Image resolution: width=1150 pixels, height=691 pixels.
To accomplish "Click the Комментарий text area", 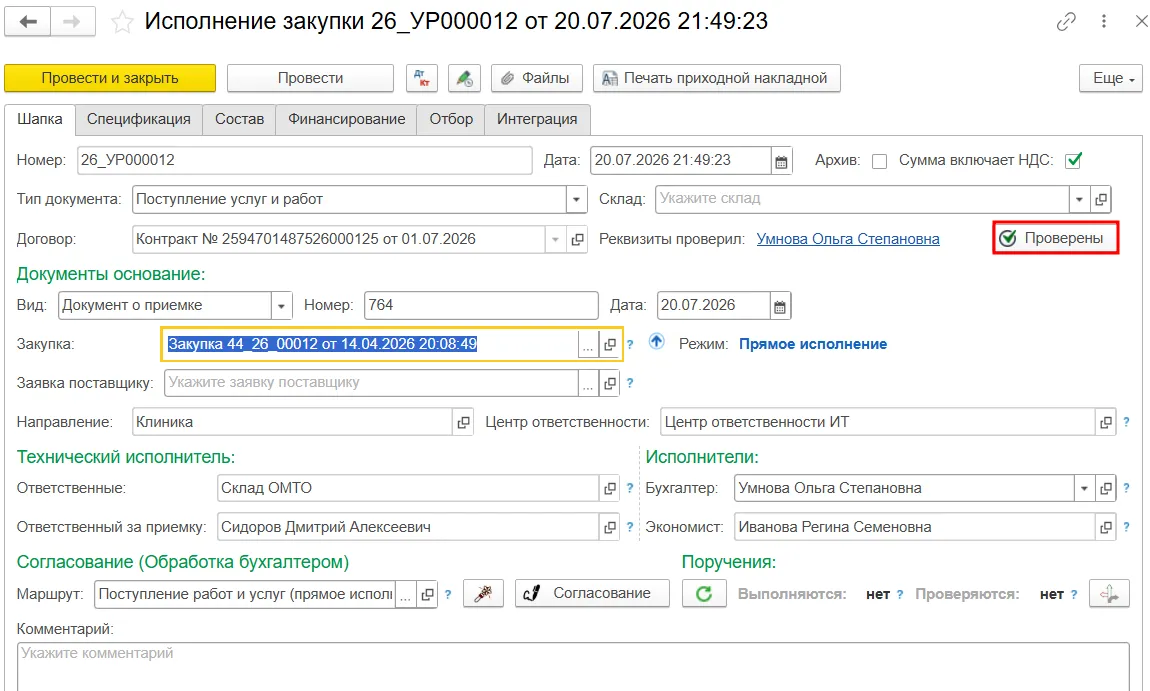I will click(574, 667).
